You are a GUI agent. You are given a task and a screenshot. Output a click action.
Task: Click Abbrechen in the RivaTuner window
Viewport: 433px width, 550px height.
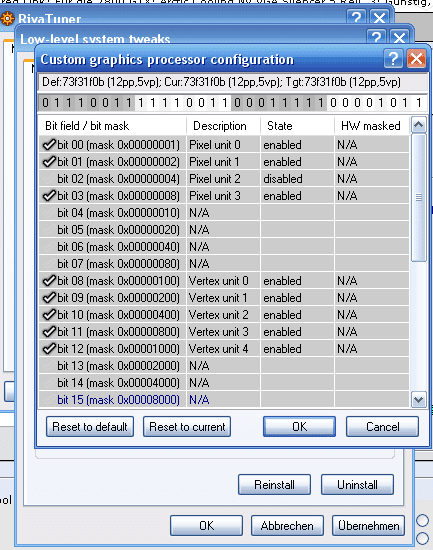pyautogui.click(x=287, y=525)
